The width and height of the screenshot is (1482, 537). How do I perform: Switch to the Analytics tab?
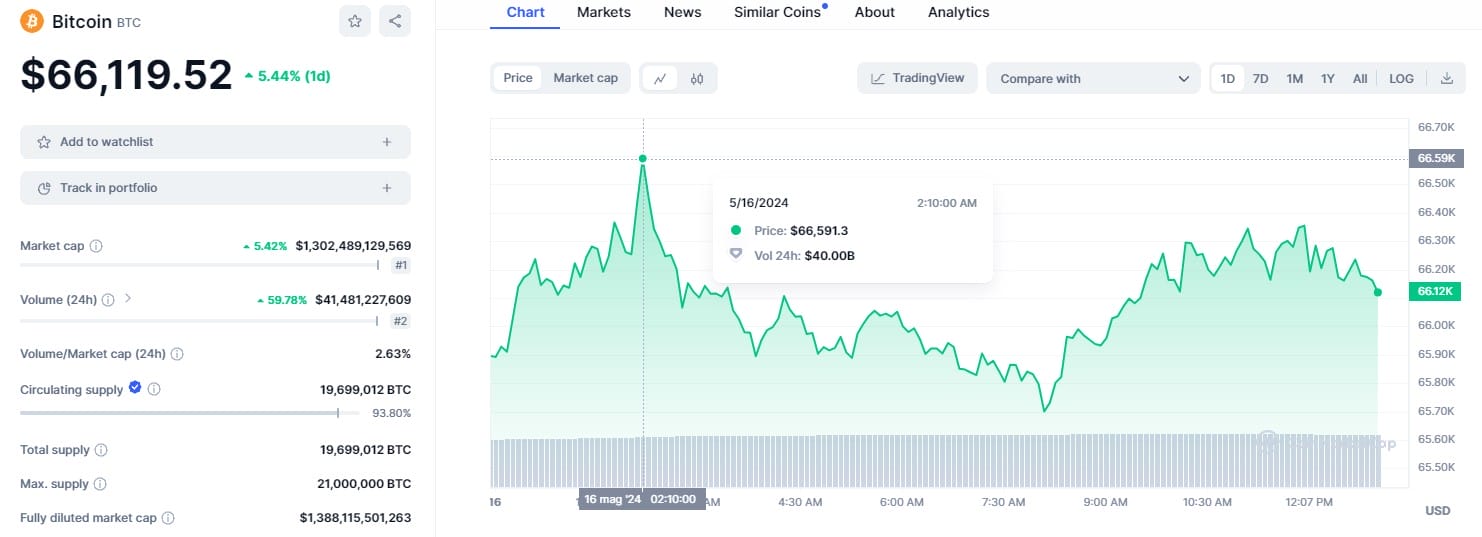click(x=958, y=12)
